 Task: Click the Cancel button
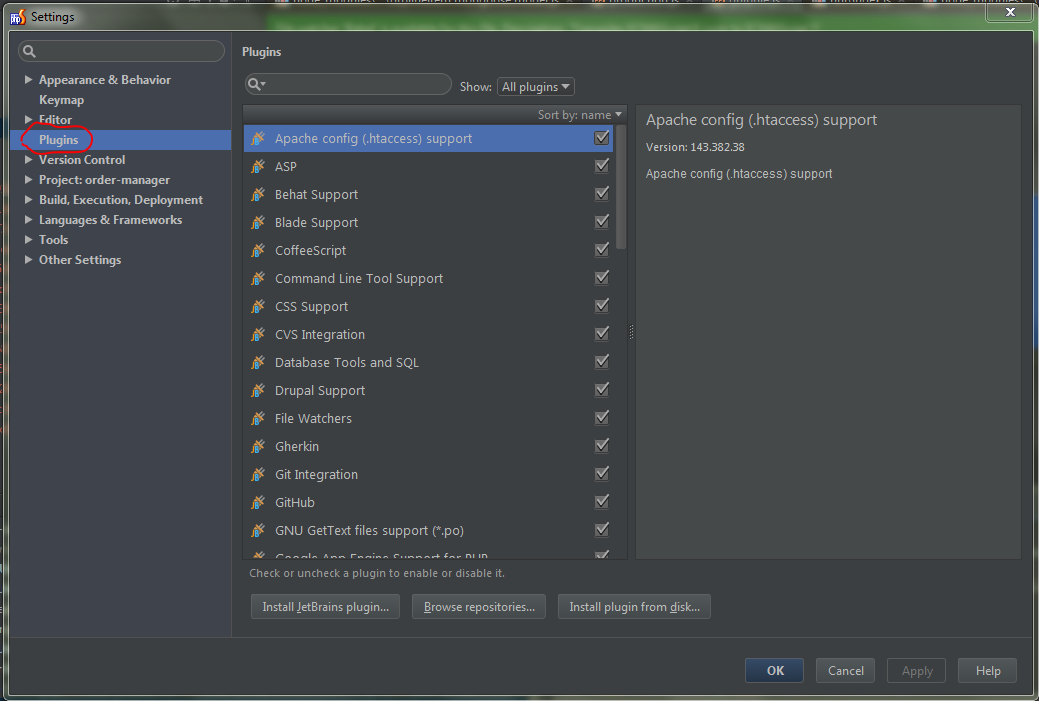[846, 671]
